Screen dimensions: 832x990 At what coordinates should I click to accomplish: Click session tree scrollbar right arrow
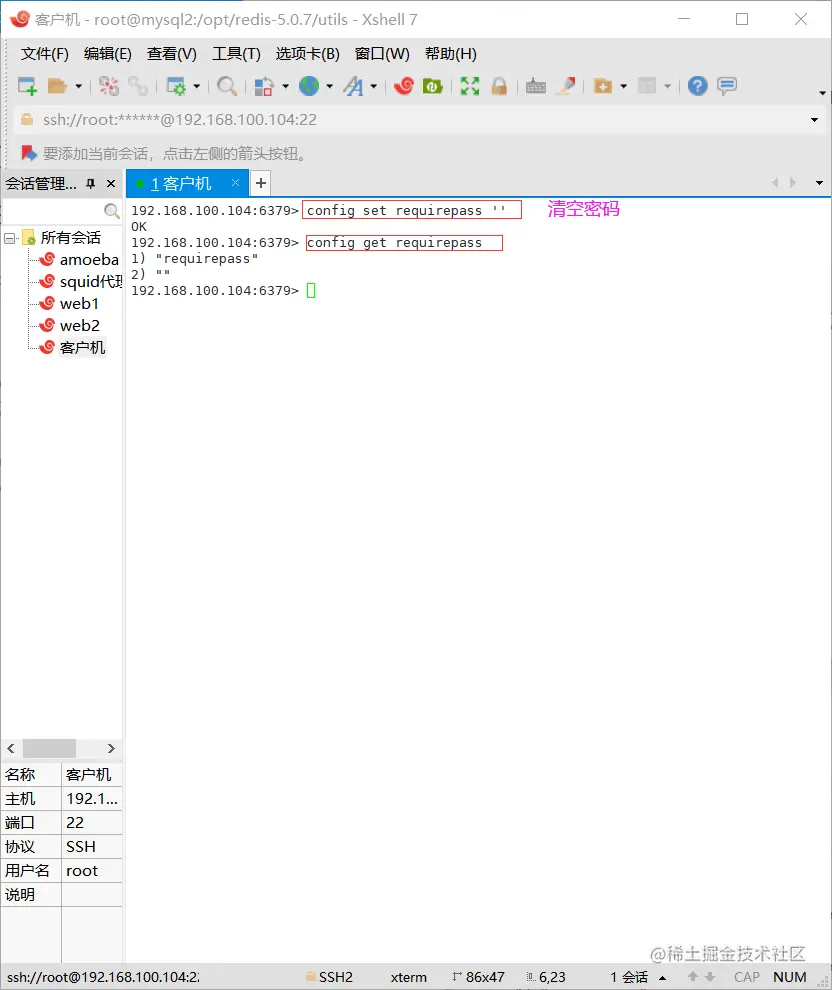point(111,748)
